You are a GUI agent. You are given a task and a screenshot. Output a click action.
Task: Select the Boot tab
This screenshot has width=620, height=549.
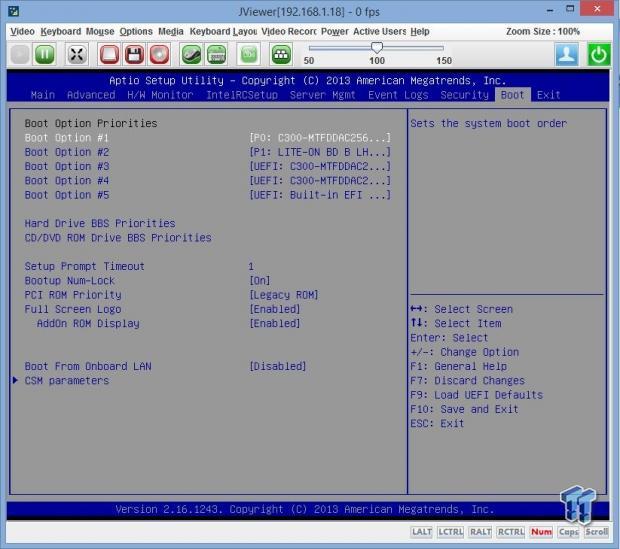coord(512,95)
